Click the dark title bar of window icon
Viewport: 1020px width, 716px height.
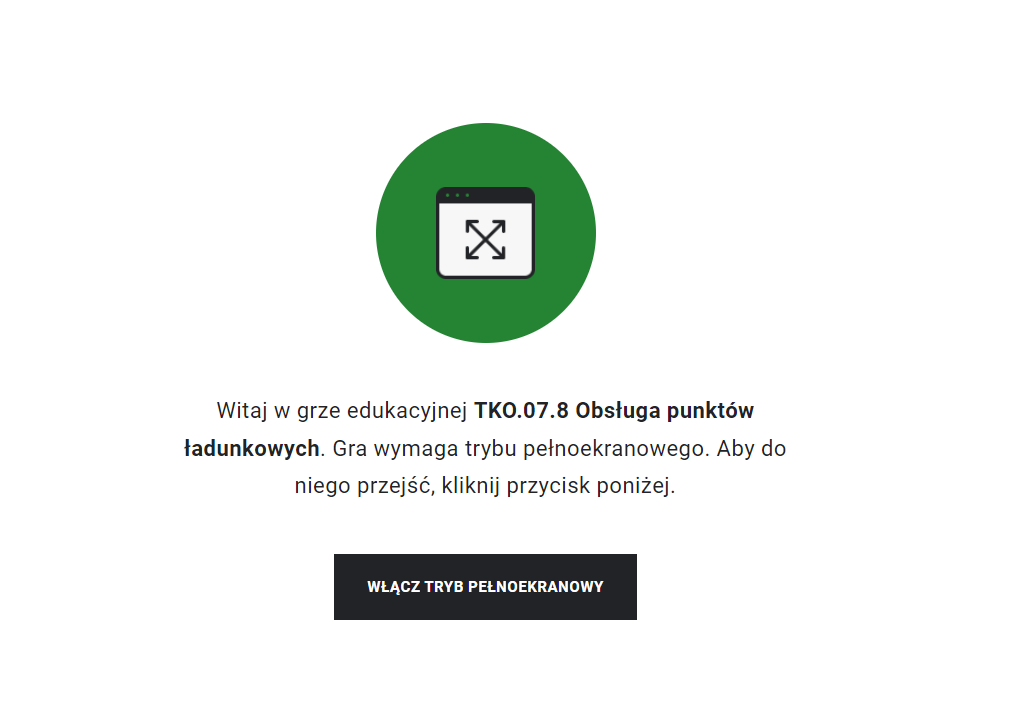tap(485, 195)
